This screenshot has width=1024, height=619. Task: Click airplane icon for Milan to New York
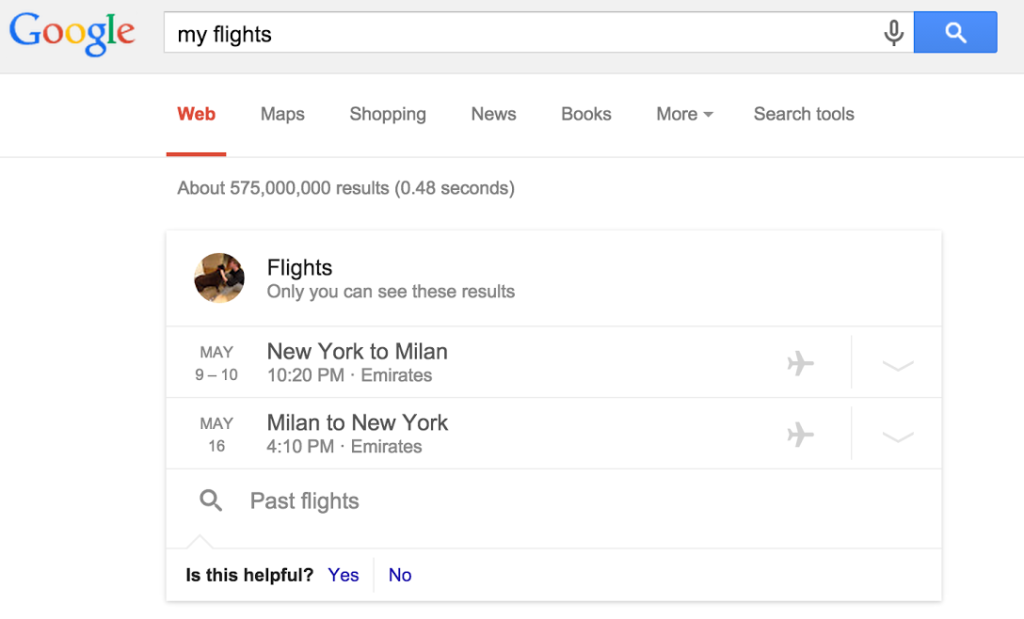point(800,434)
